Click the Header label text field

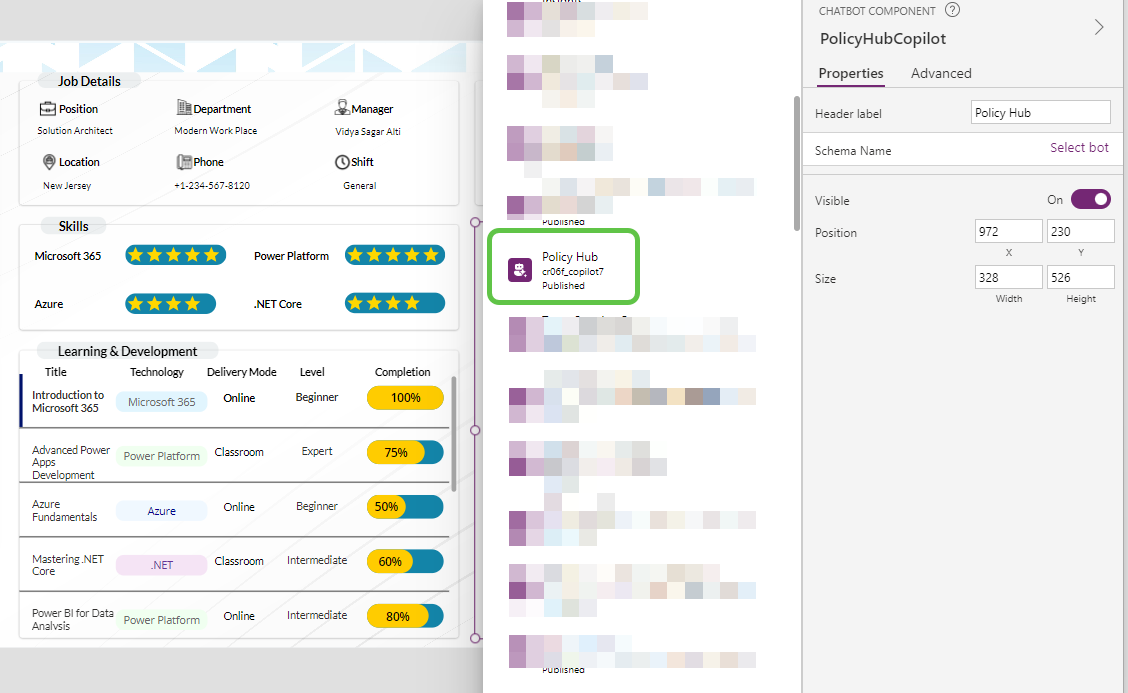tap(1040, 113)
